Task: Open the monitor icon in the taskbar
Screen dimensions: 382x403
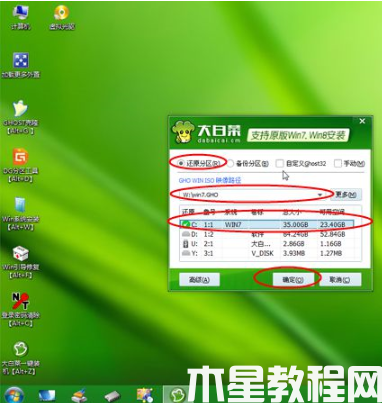Action: (47, 395)
